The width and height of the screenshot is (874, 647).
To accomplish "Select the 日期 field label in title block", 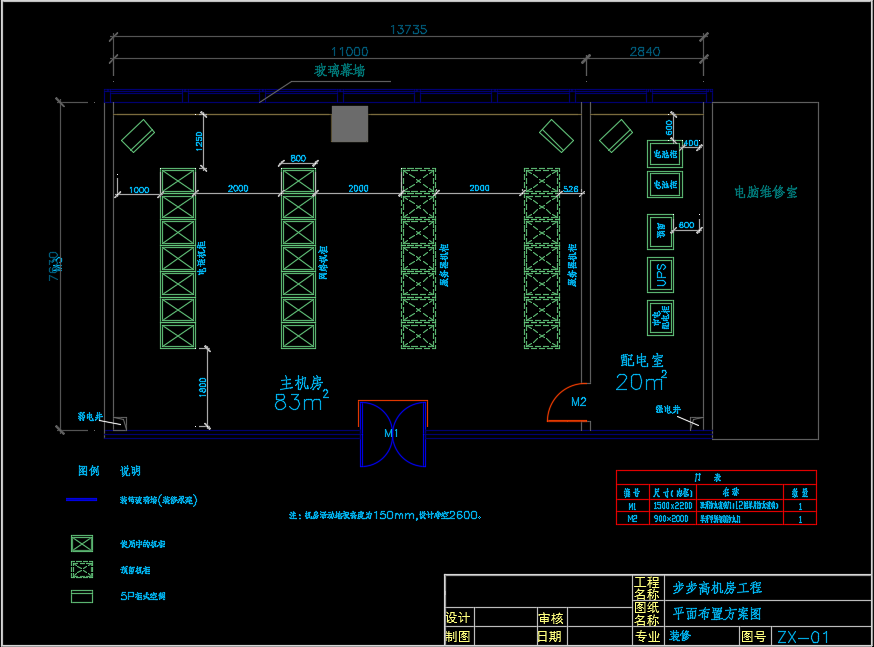I will click(550, 636).
